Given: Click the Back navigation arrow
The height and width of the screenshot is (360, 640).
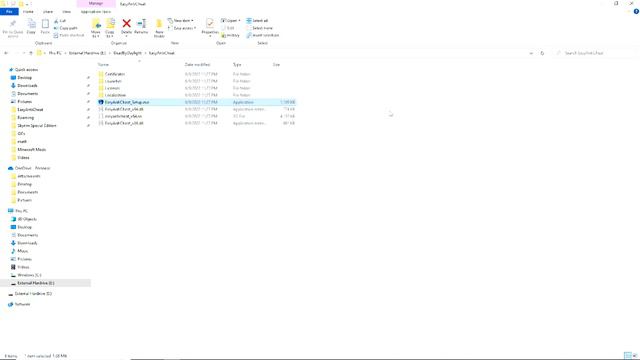Looking at the screenshot, I should point(6,53).
